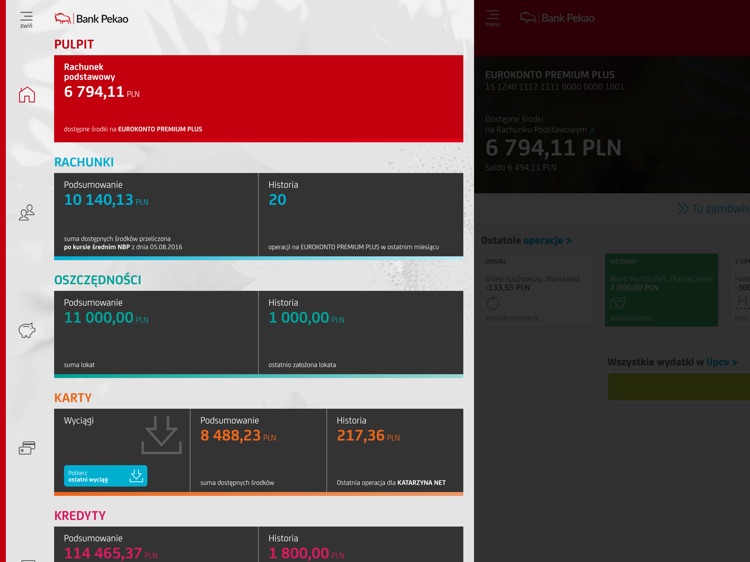Screen dimensions: 750x562
Task: Click account number 15 1240 1112 1111
Action: pyautogui.click(x=554, y=87)
